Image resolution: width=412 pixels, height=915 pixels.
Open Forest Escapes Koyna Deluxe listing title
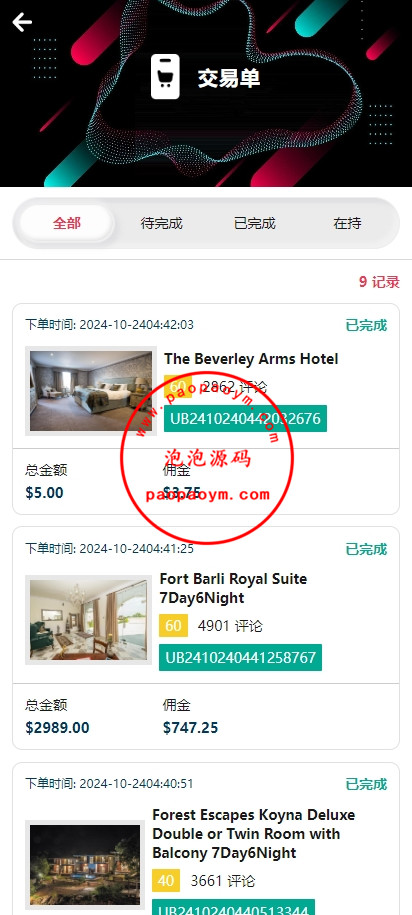[x=254, y=834]
